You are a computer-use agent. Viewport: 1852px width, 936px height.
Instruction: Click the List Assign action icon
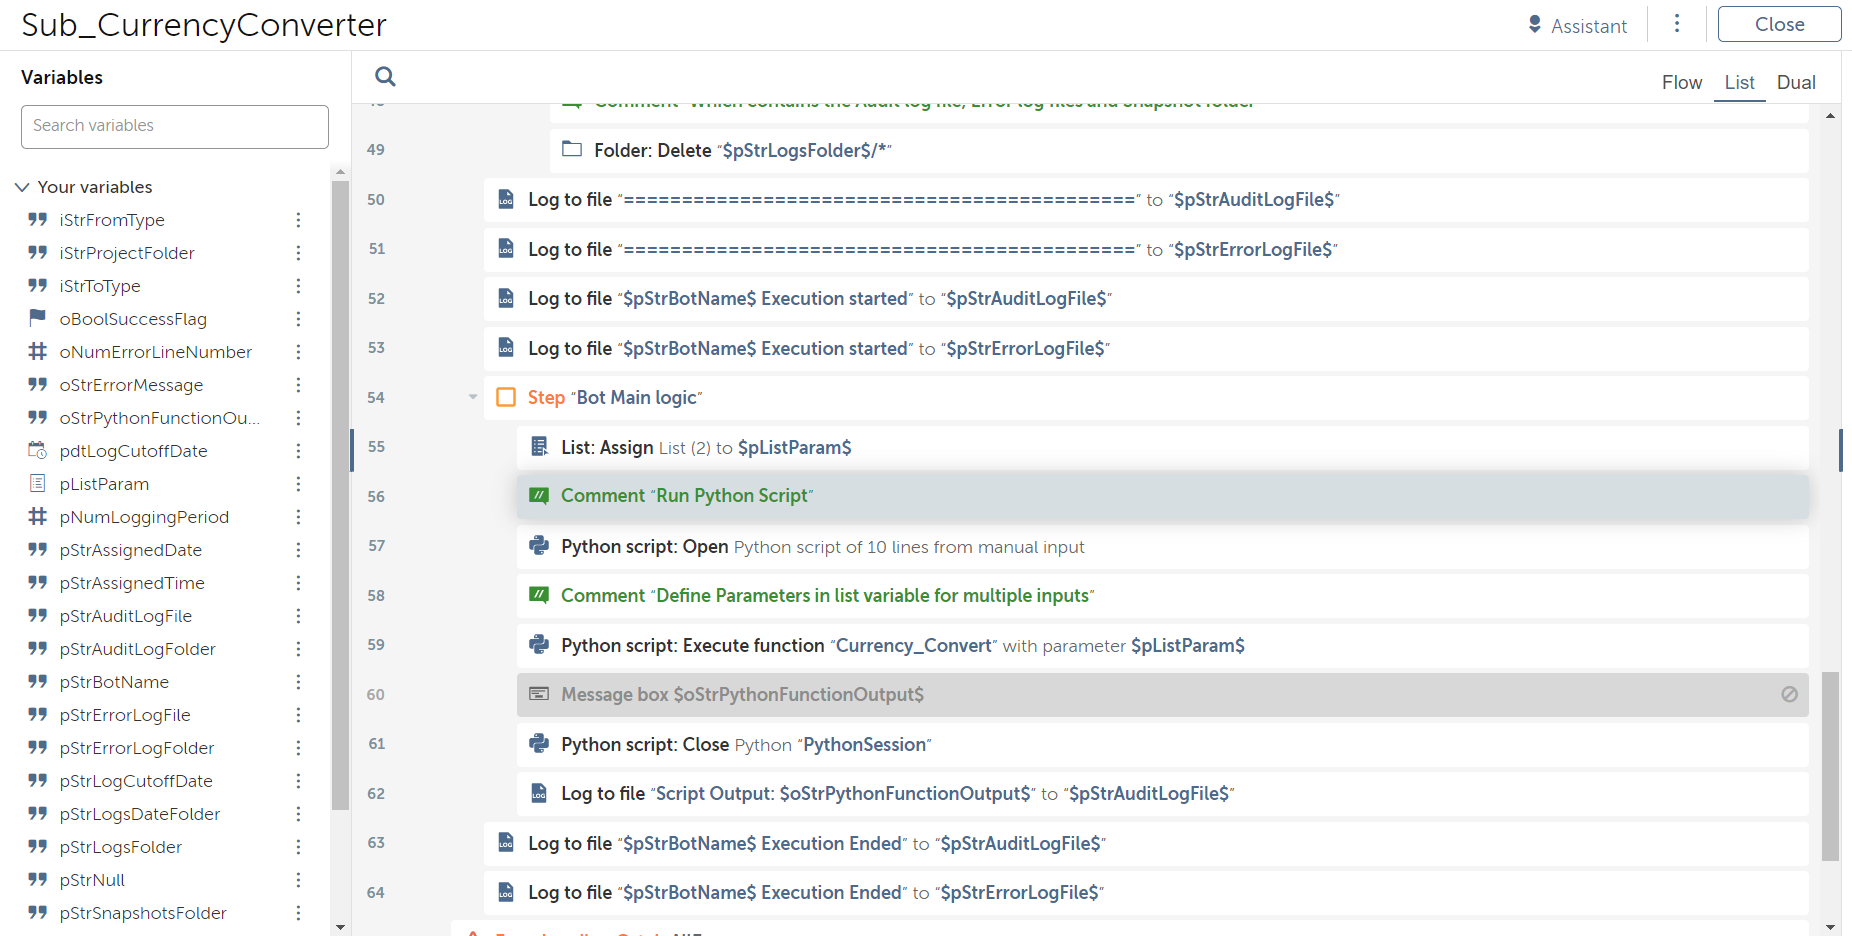(x=539, y=447)
